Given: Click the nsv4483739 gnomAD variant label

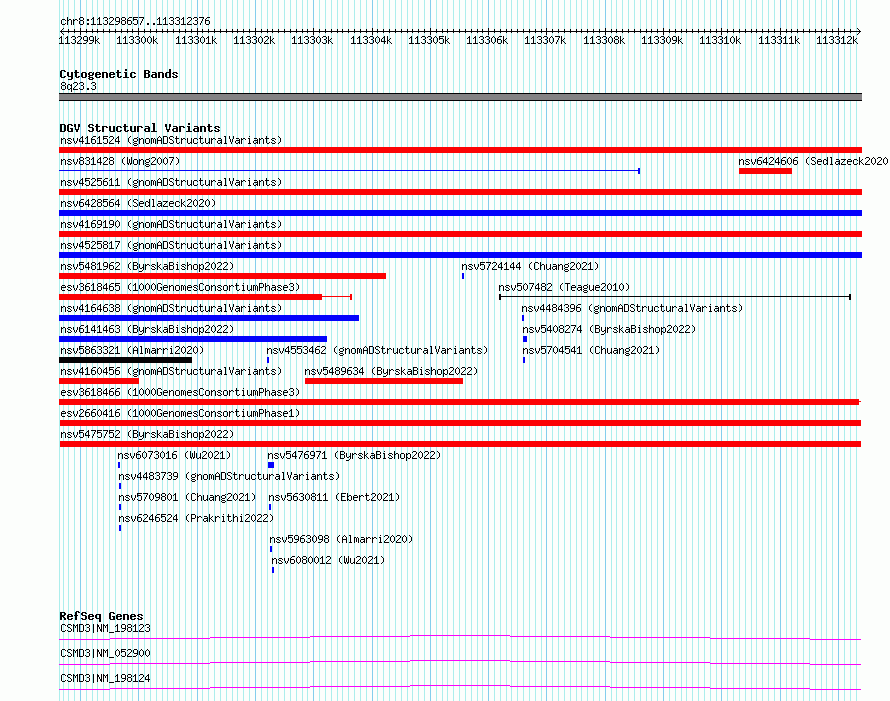Looking at the screenshot, I should click(x=229, y=476).
